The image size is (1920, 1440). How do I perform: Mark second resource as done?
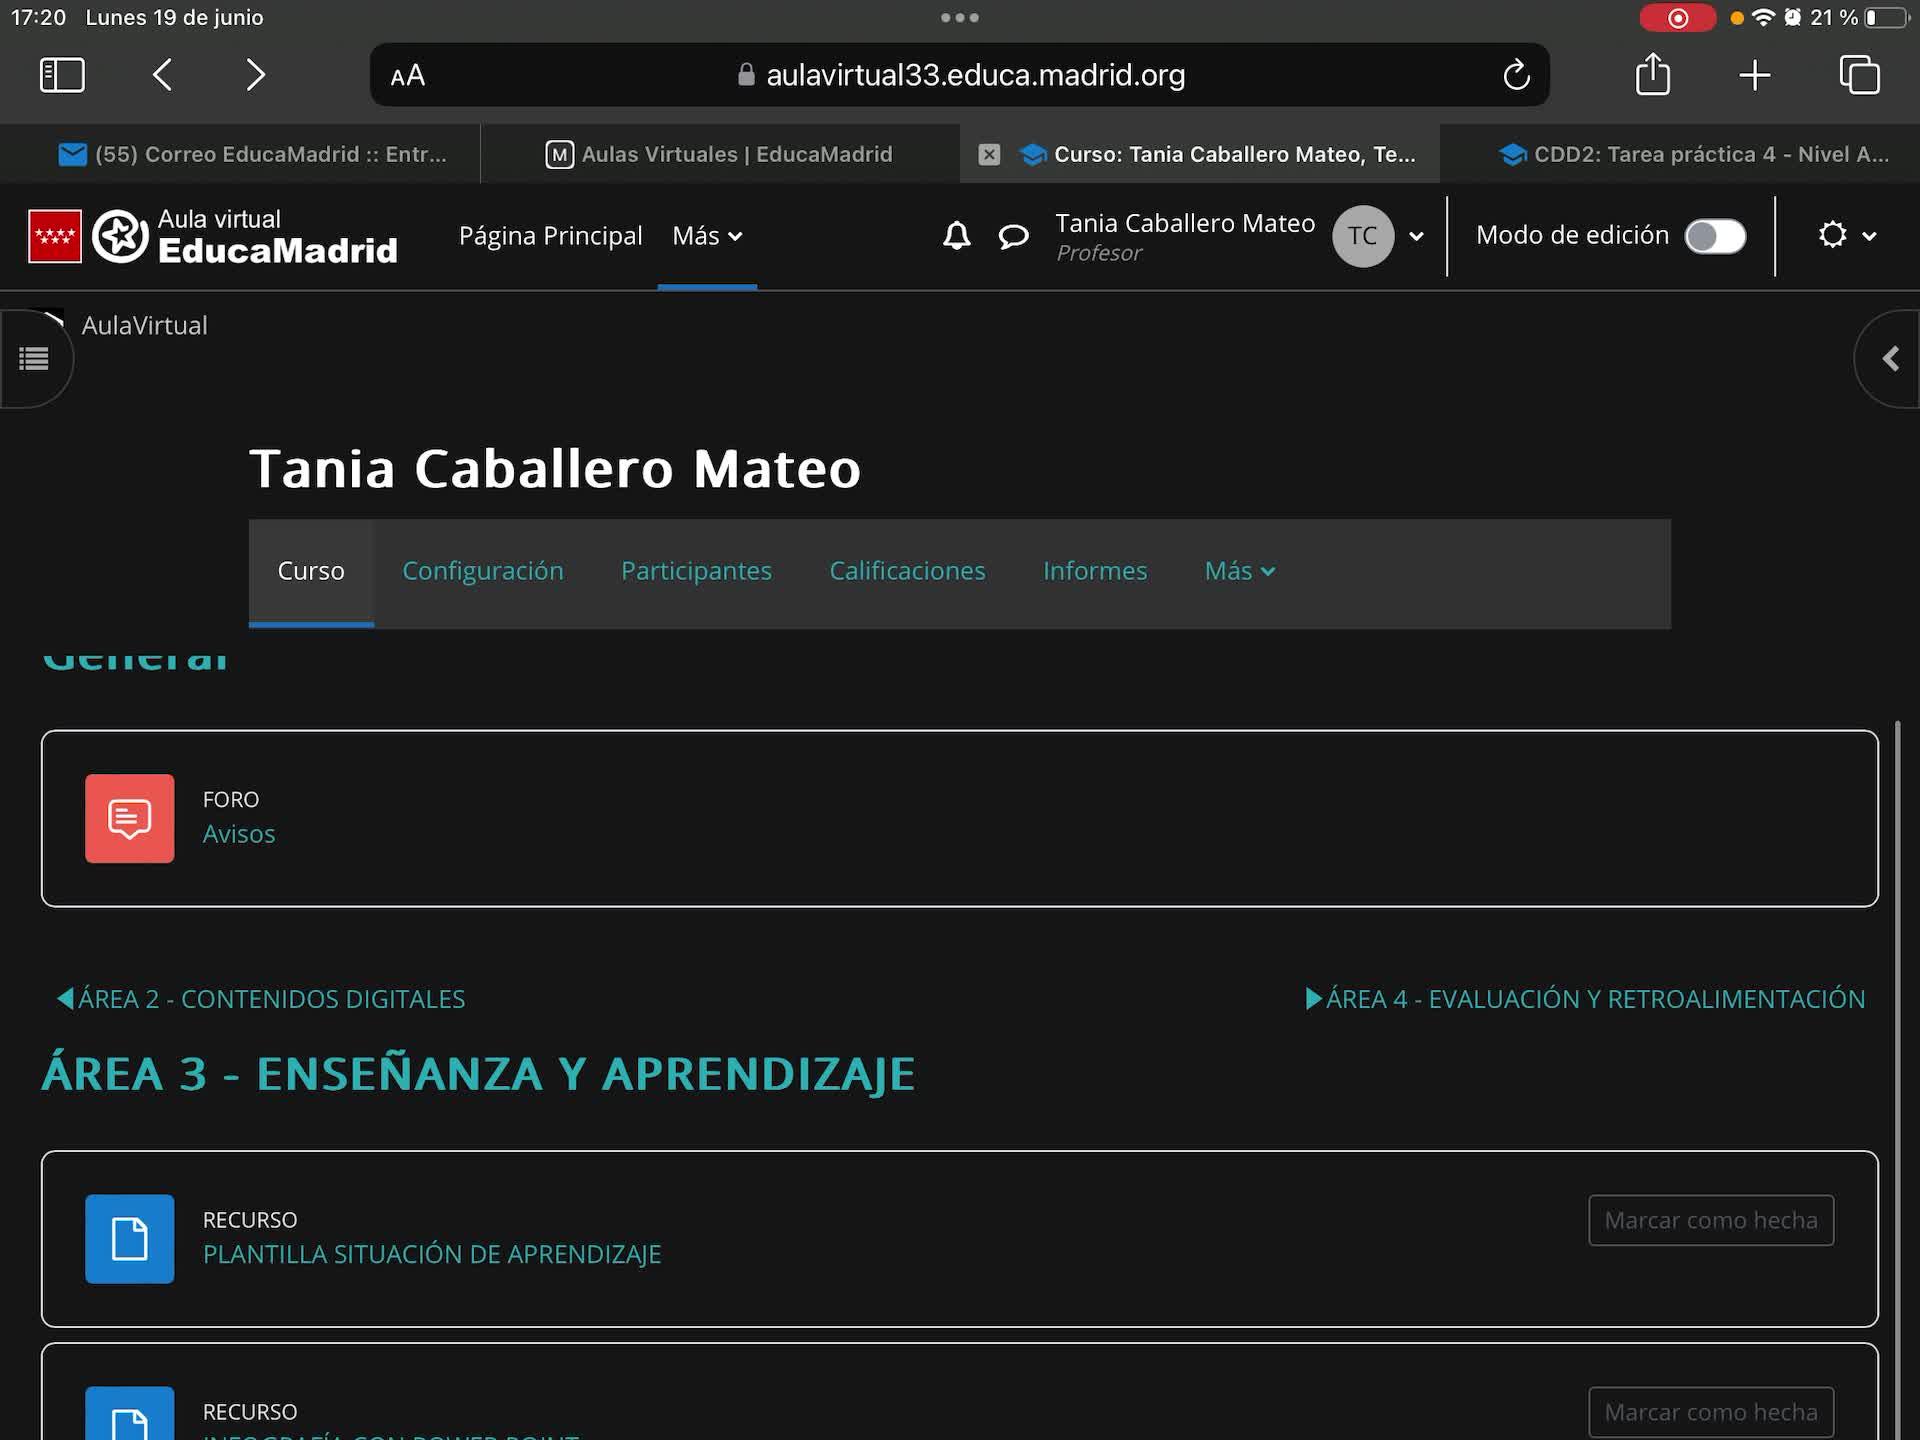(x=1710, y=1412)
